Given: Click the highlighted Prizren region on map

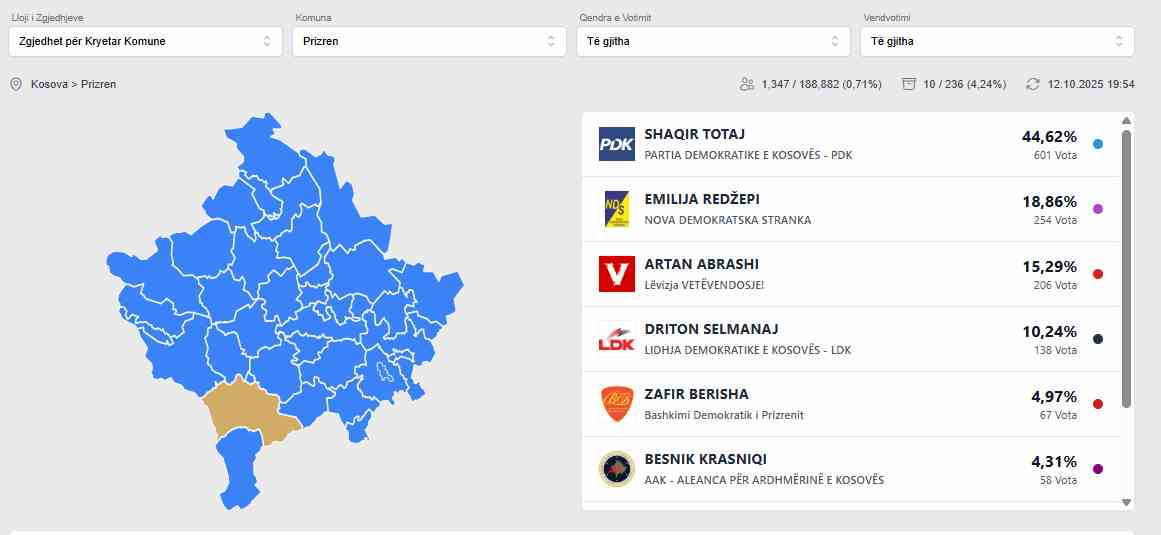Looking at the screenshot, I should coord(249,412).
